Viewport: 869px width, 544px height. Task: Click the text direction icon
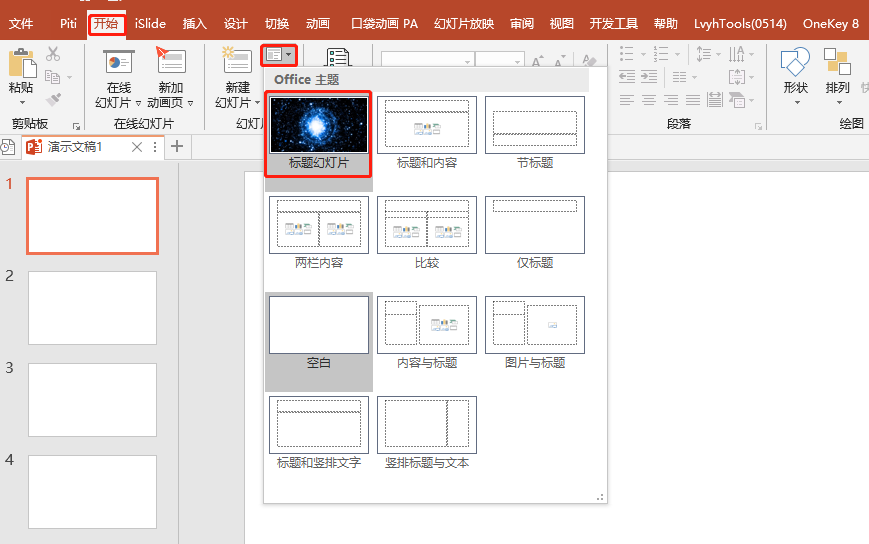(x=737, y=54)
